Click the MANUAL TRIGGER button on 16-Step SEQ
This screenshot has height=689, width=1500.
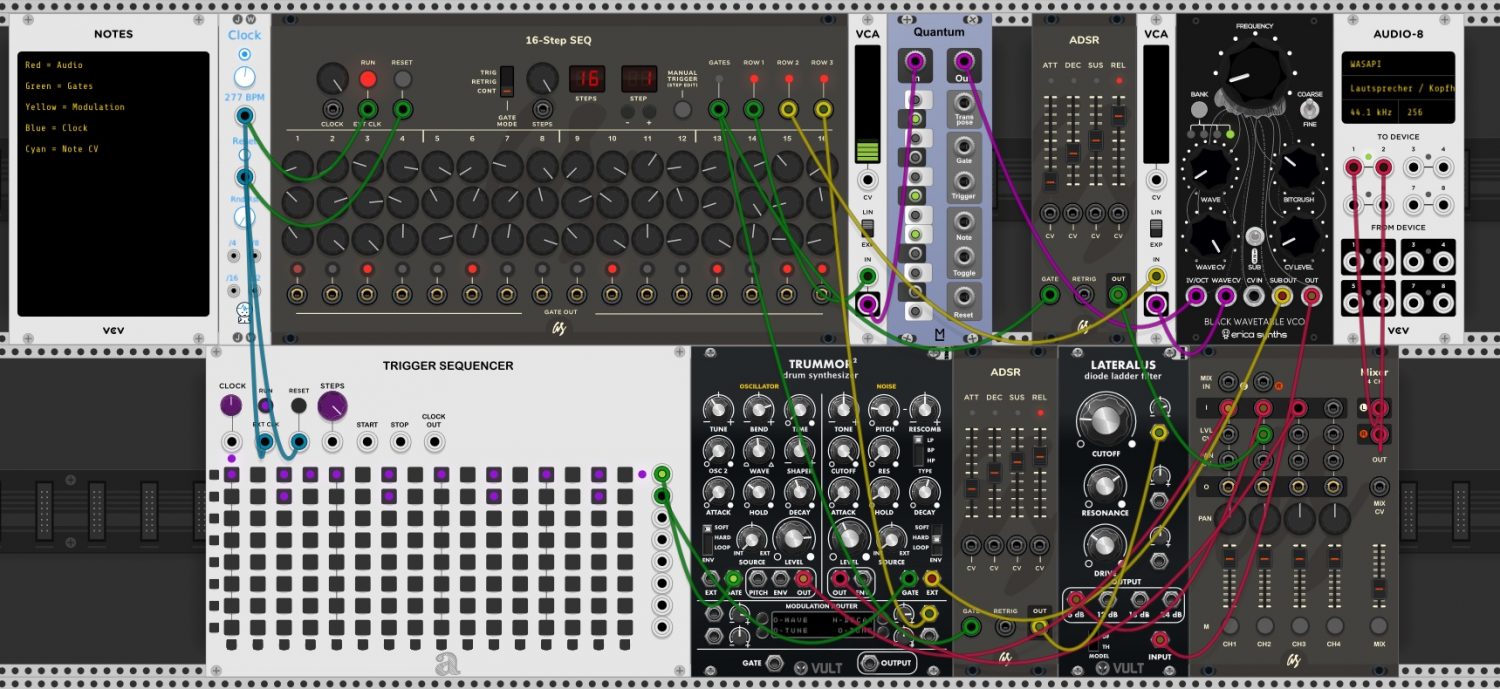click(x=683, y=109)
